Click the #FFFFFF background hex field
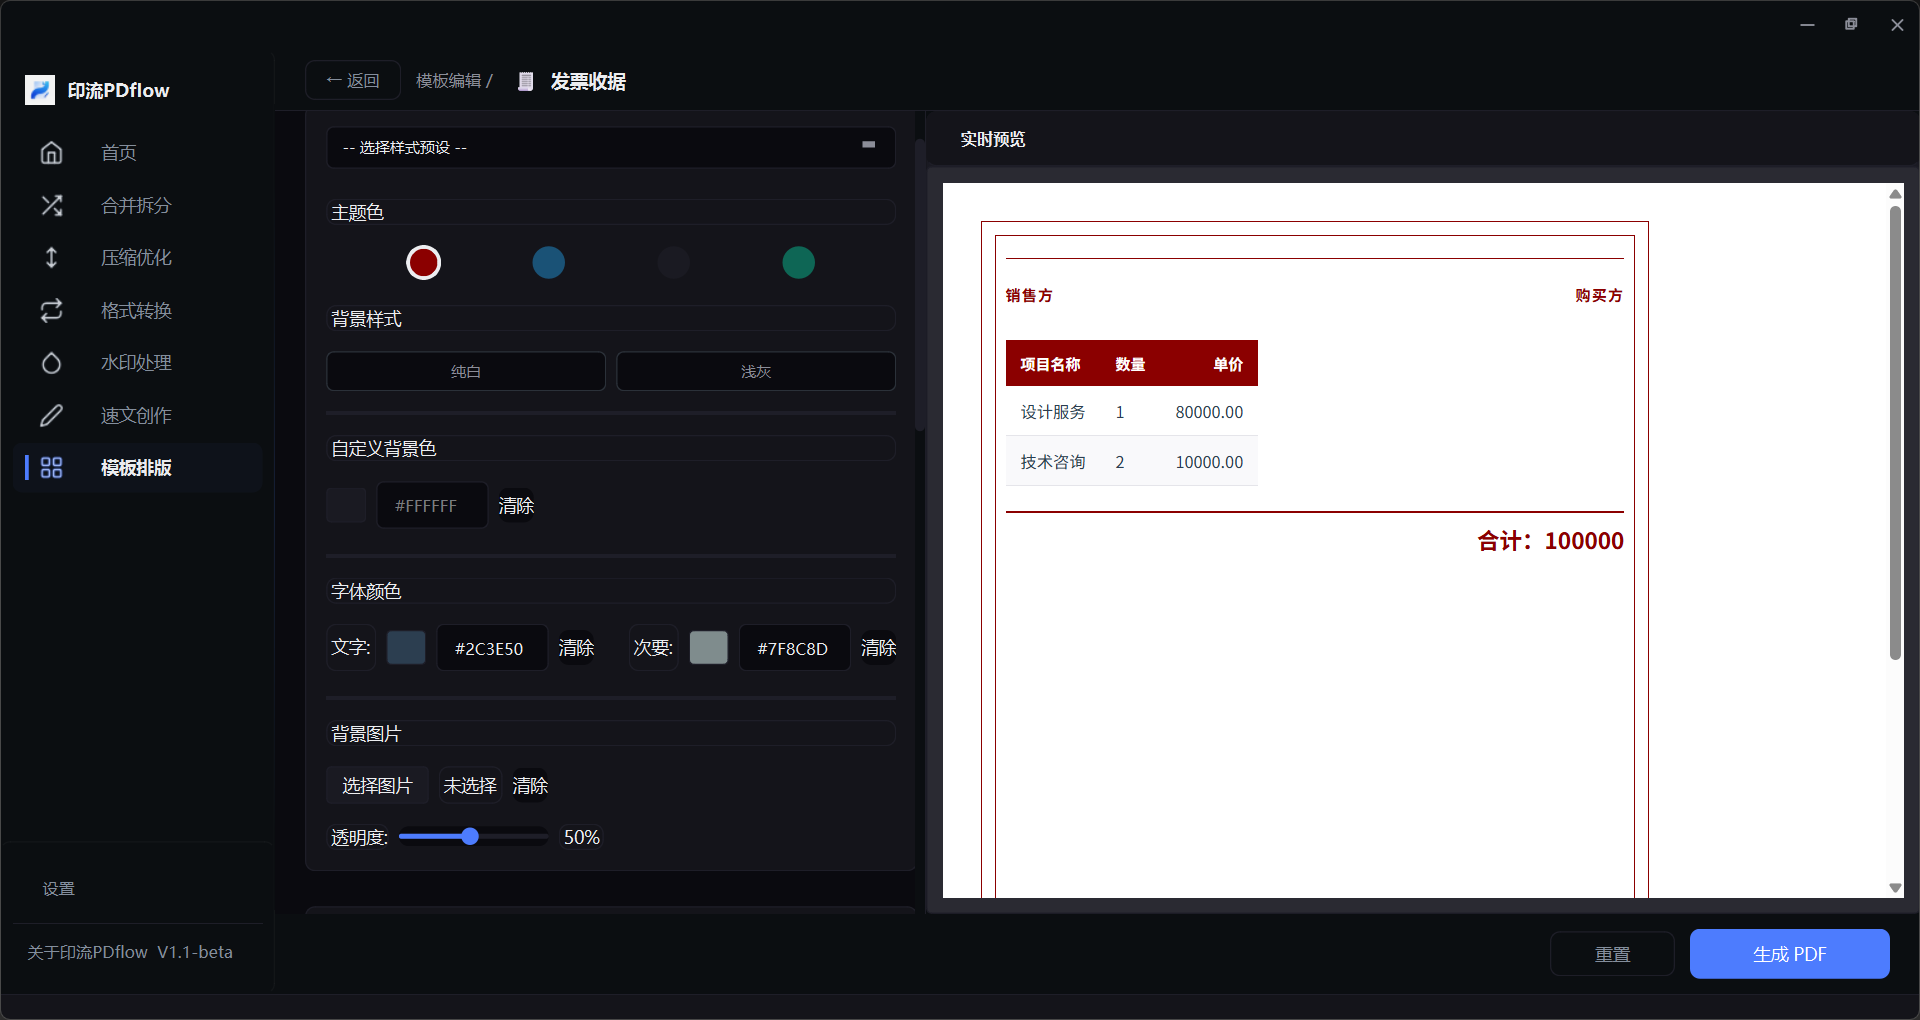The image size is (1920, 1020). click(x=432, y=505)
